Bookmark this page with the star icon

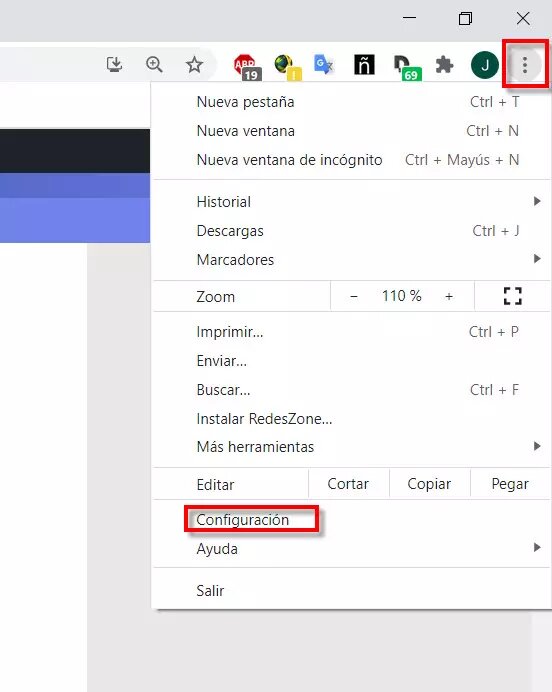pos(194,65)
